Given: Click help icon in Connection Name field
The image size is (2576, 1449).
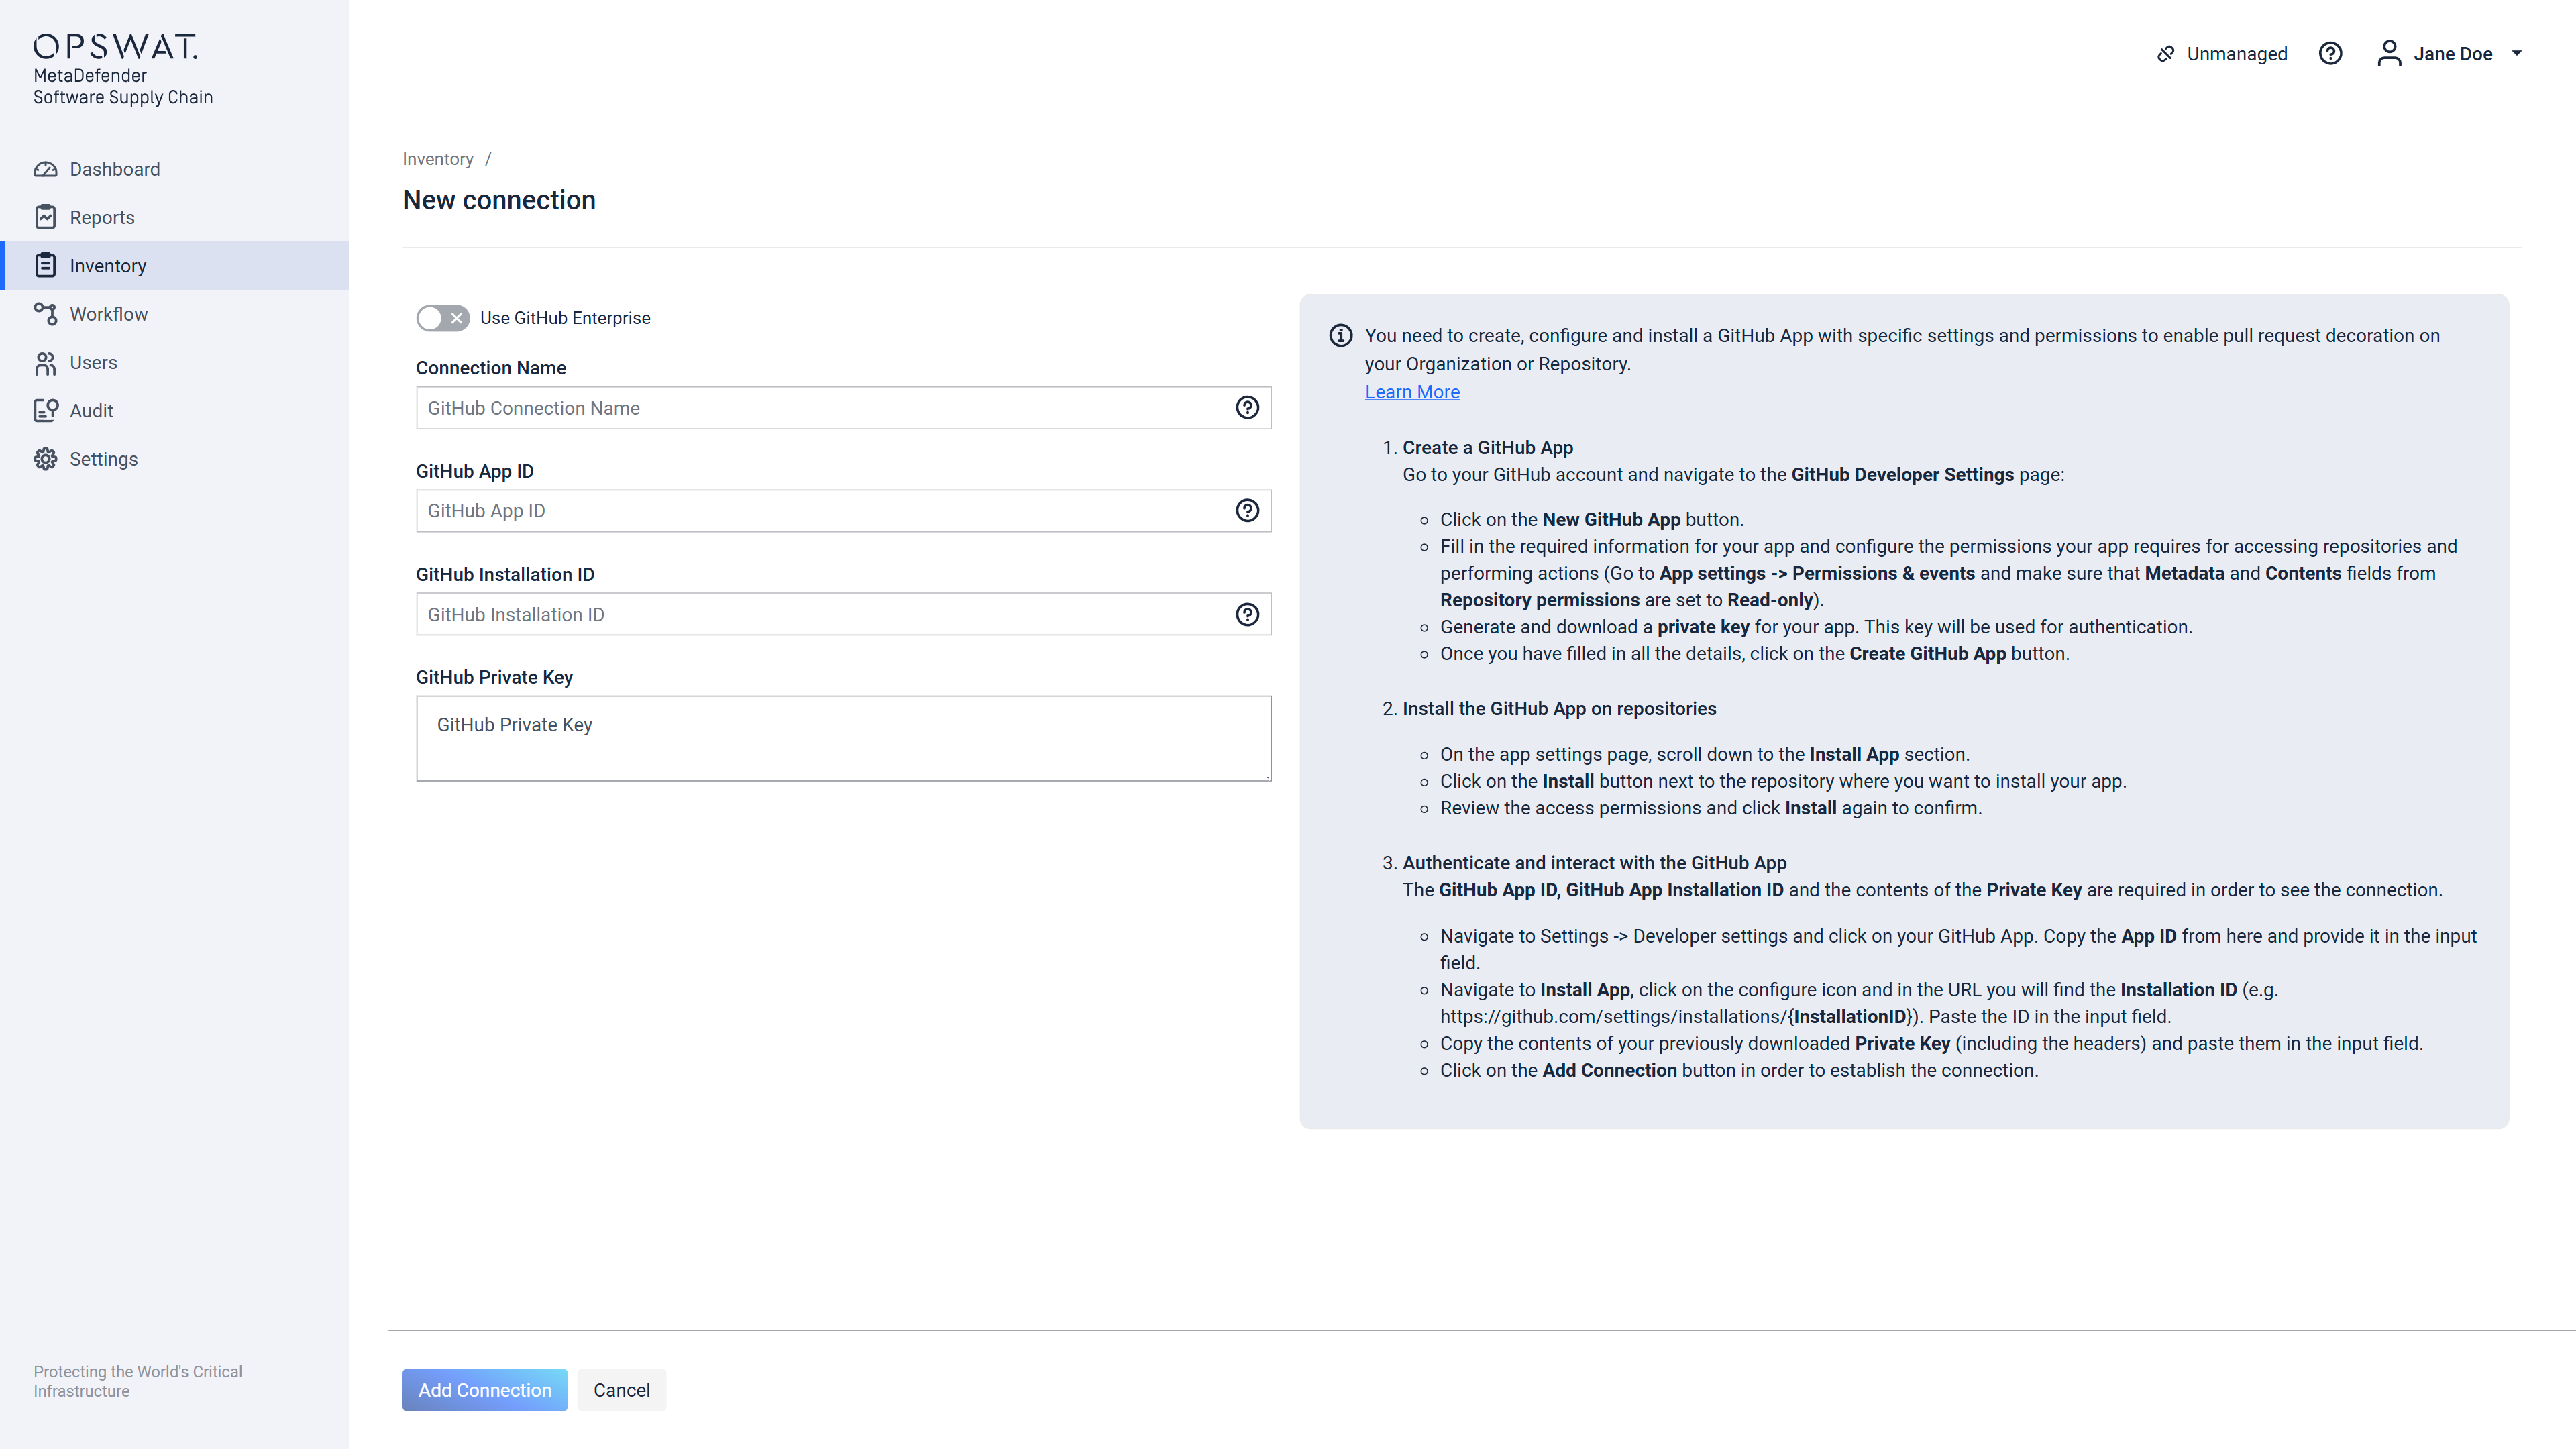Looking at the screenshot, I should coord(1247,408).
